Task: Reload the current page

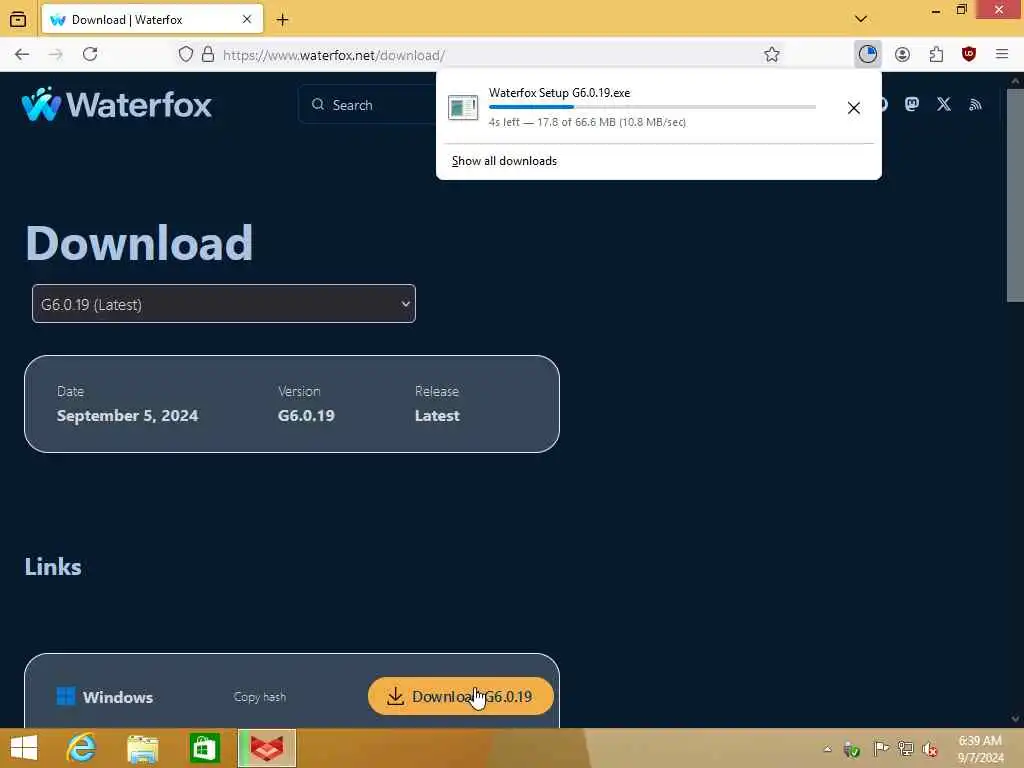Action: click(x=90, y=54)
